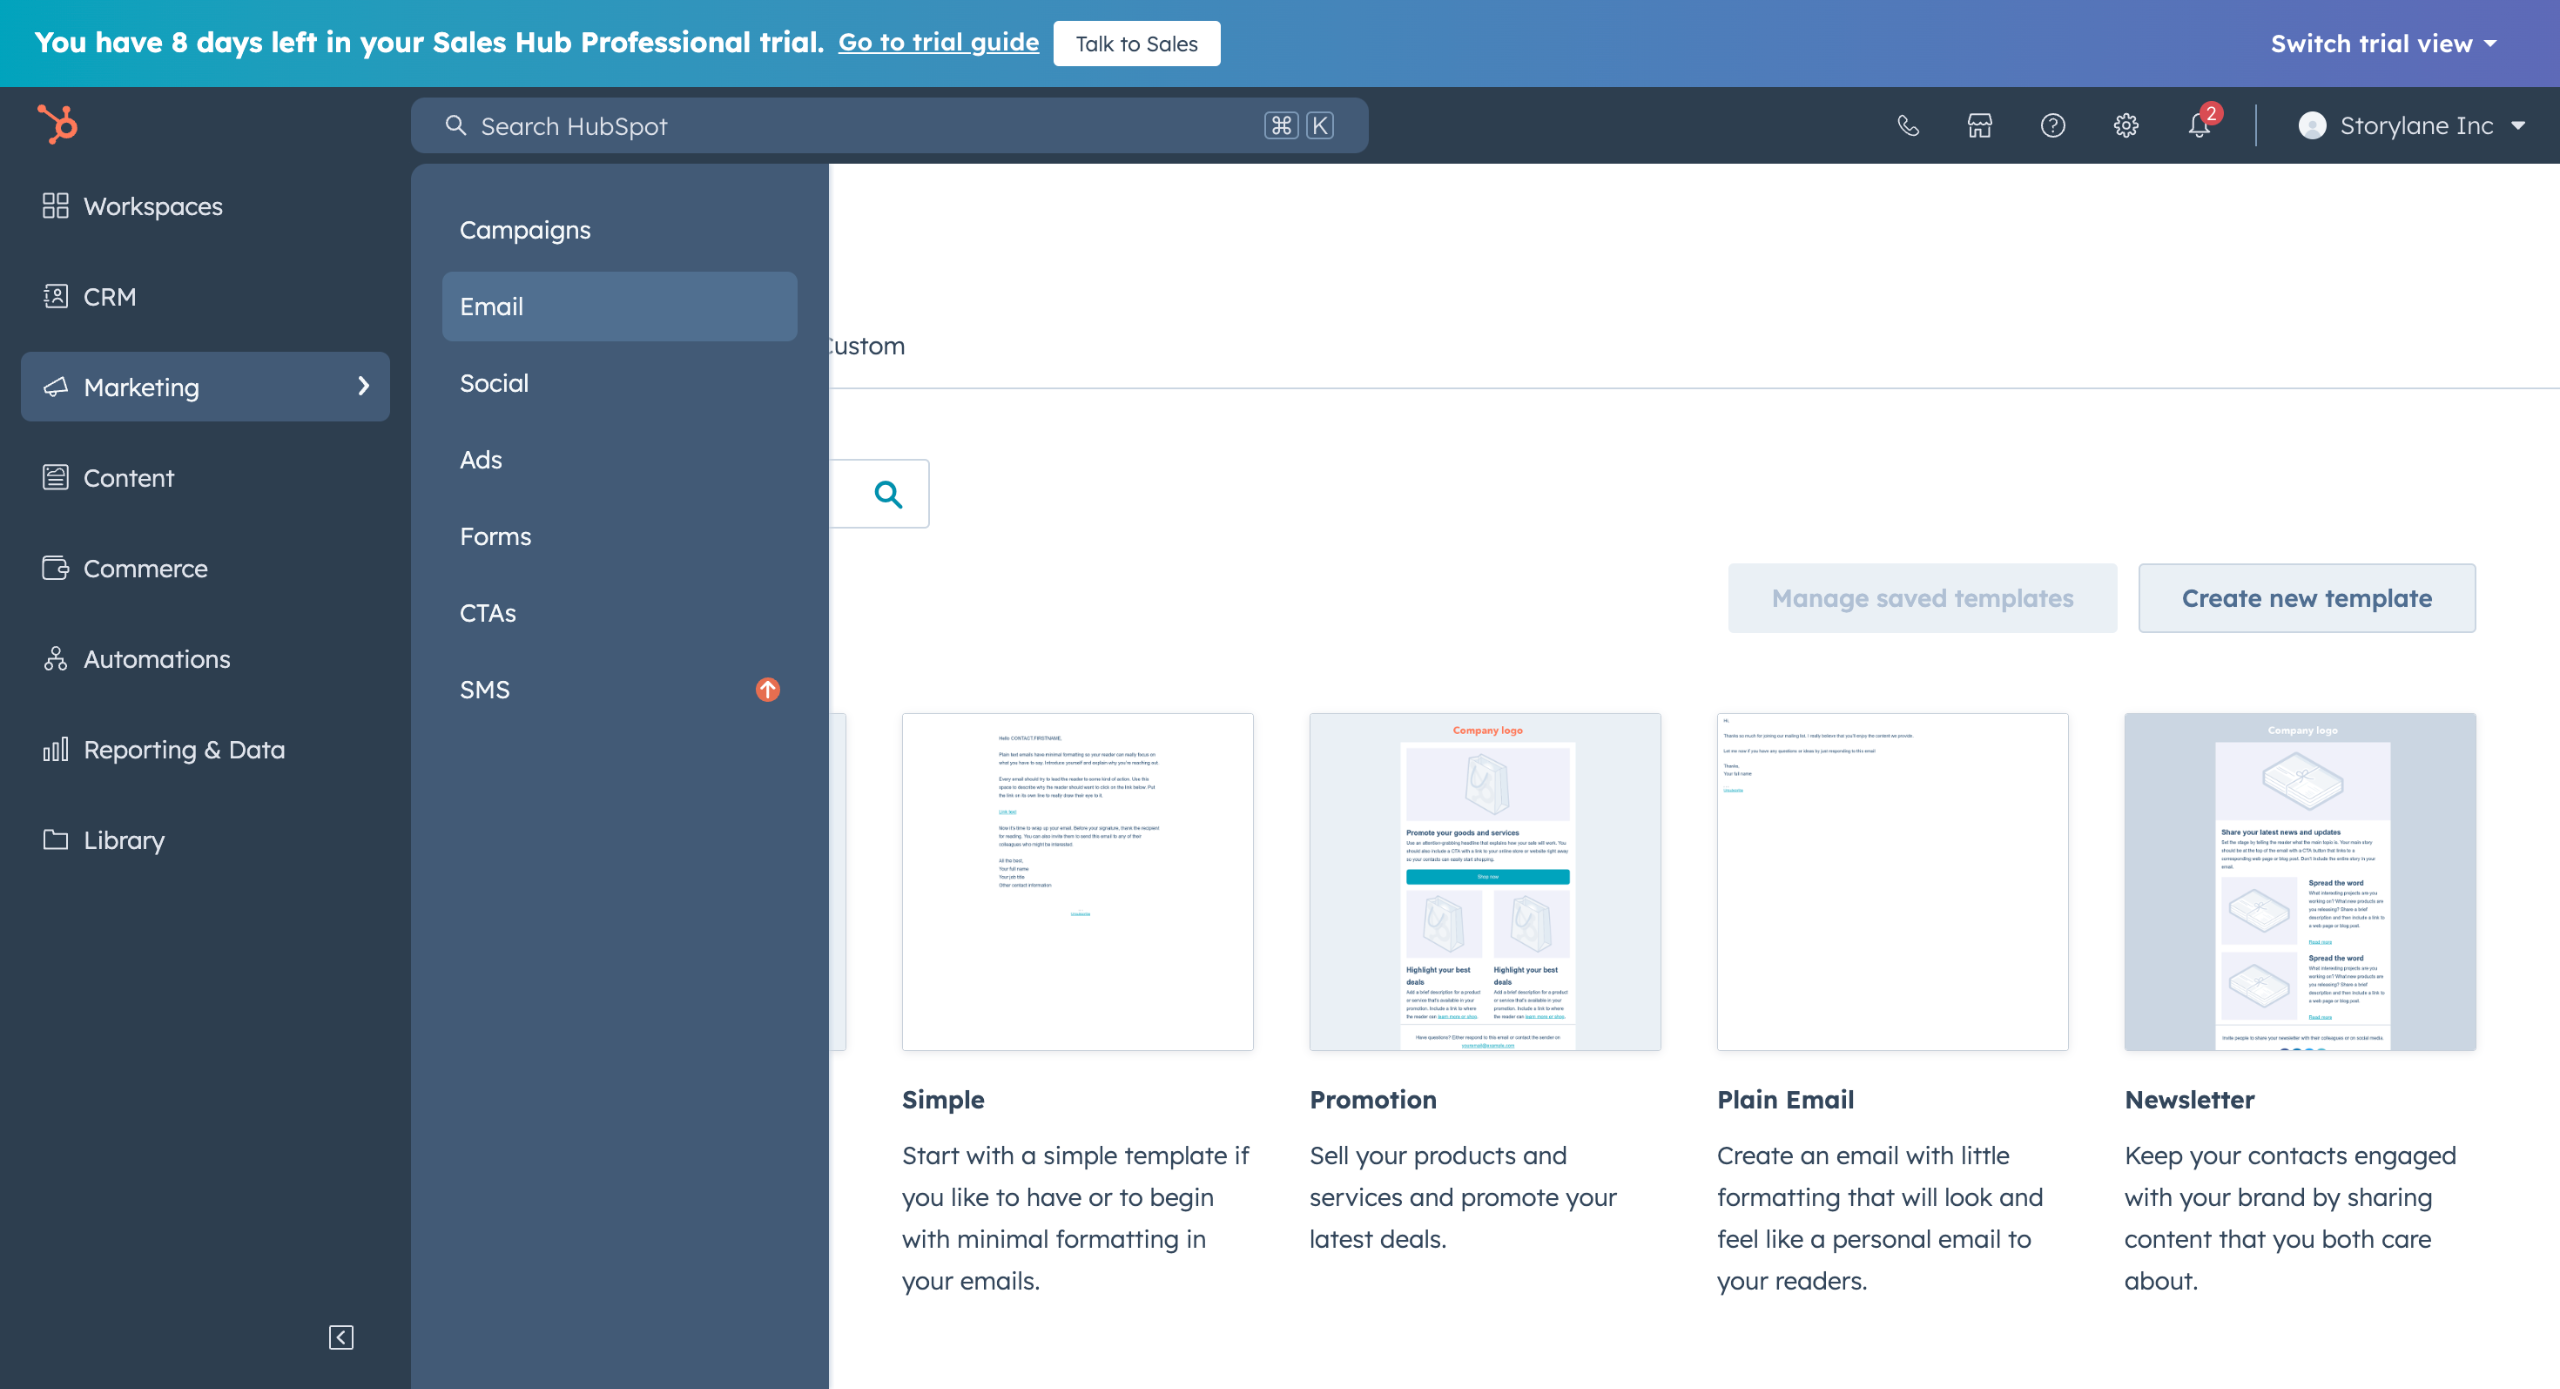
Task: Open Content in the sidebar
Action: tap(205, 478)
